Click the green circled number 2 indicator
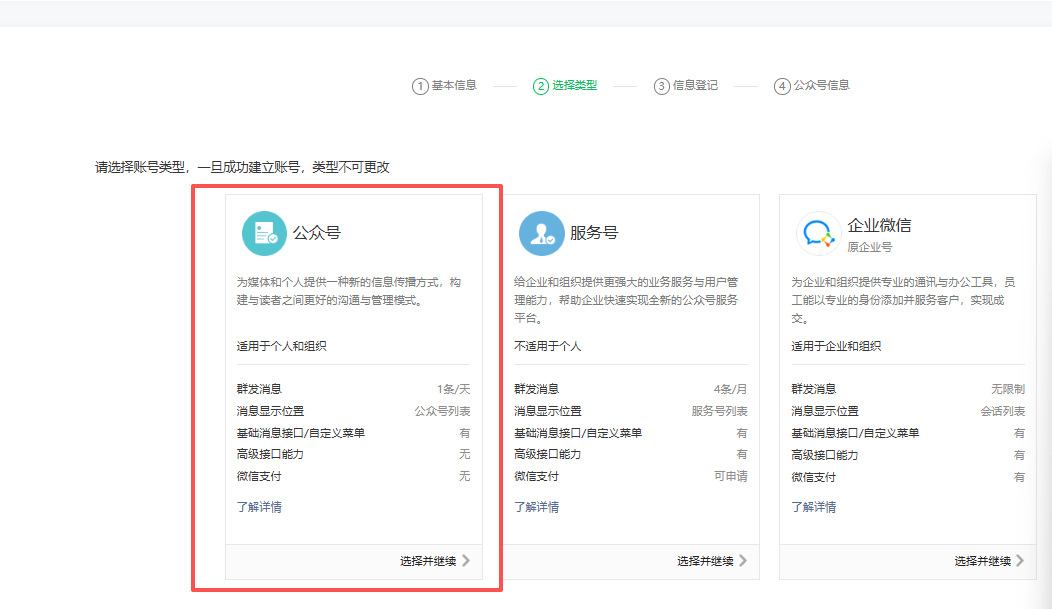This screenshot has height=609, width=1052. tap(540, 86)
